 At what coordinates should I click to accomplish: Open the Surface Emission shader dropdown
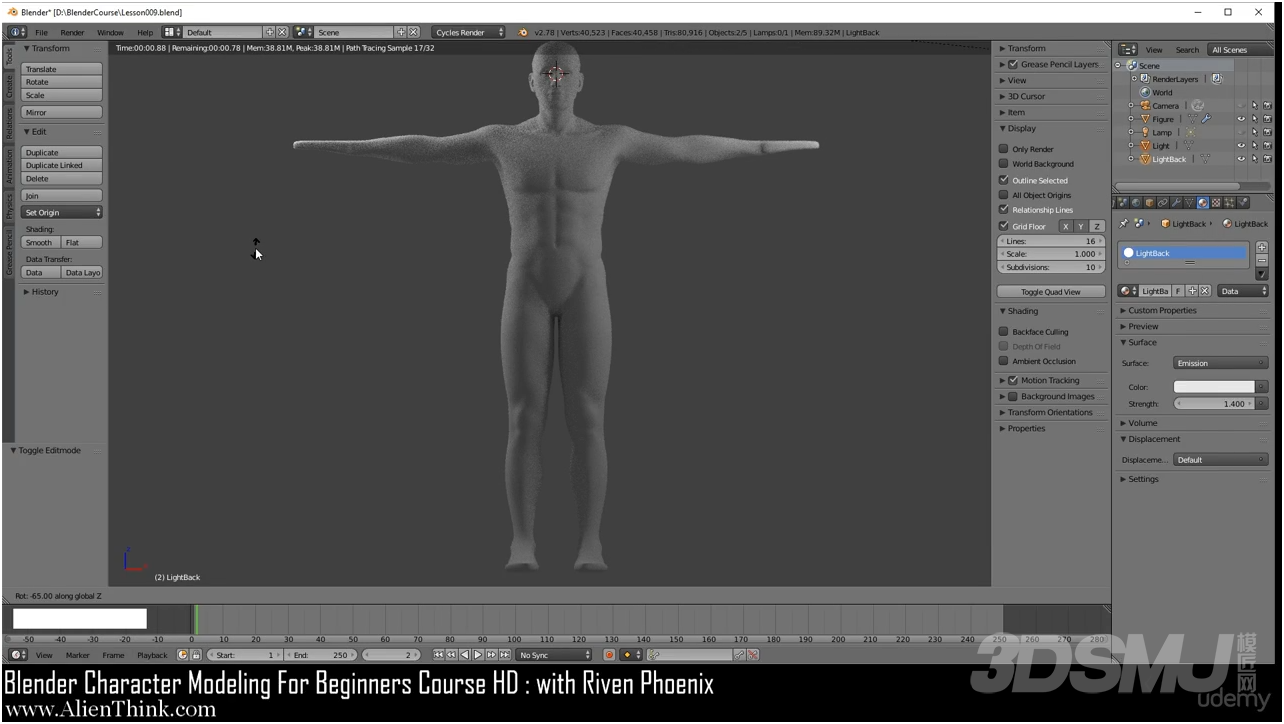1220,363
